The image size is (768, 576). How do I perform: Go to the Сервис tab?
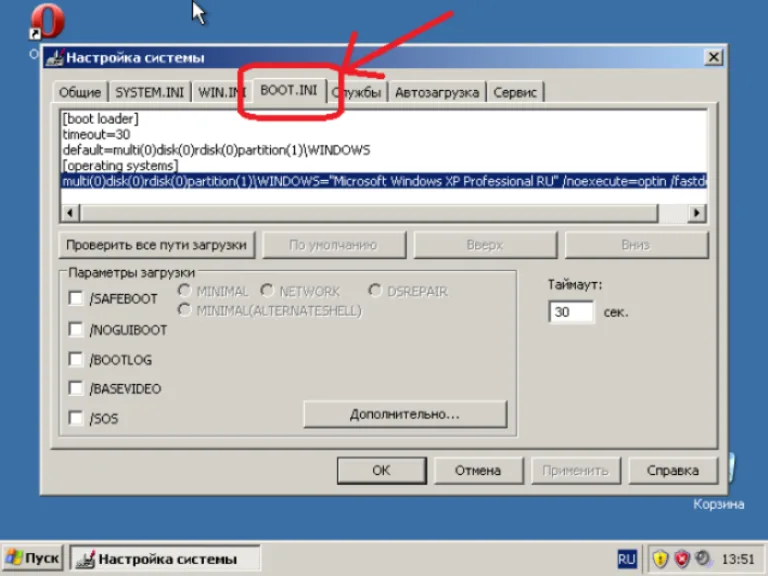(x=515, y=93)
